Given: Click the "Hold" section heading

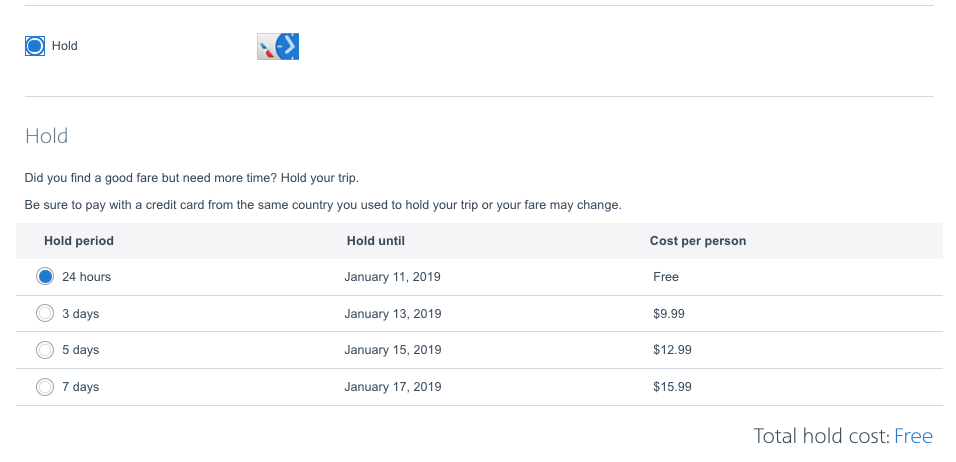Looking at the screenshot, I should pos(46,136).
